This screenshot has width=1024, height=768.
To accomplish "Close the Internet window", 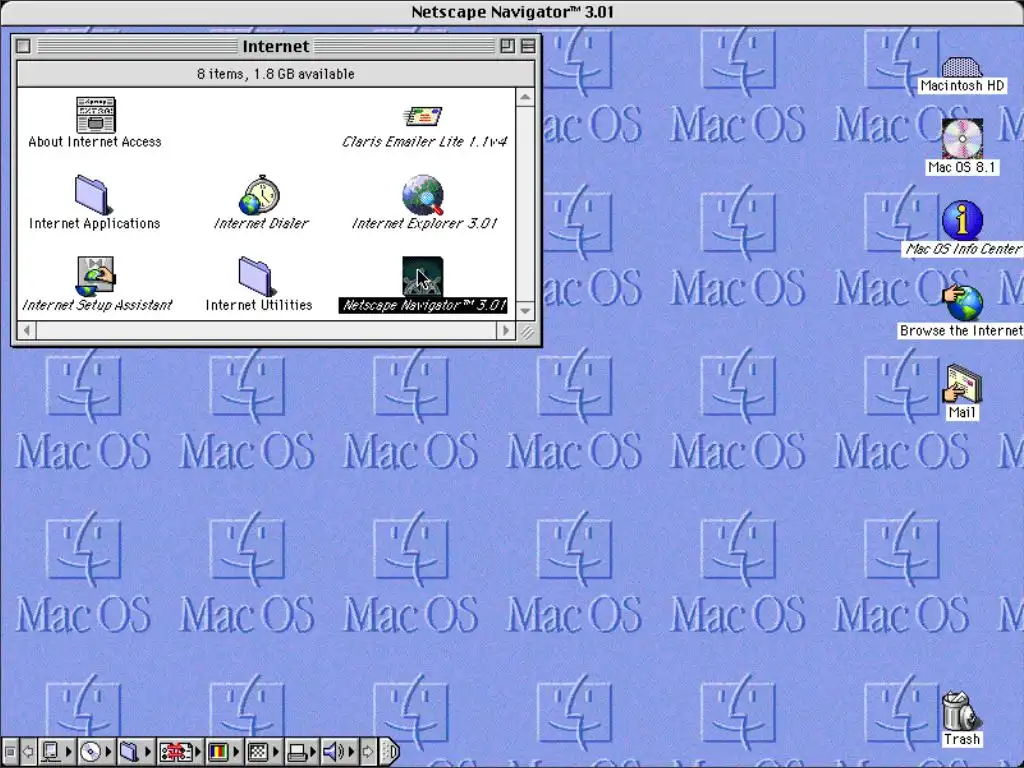I will (x=24, y=46).
